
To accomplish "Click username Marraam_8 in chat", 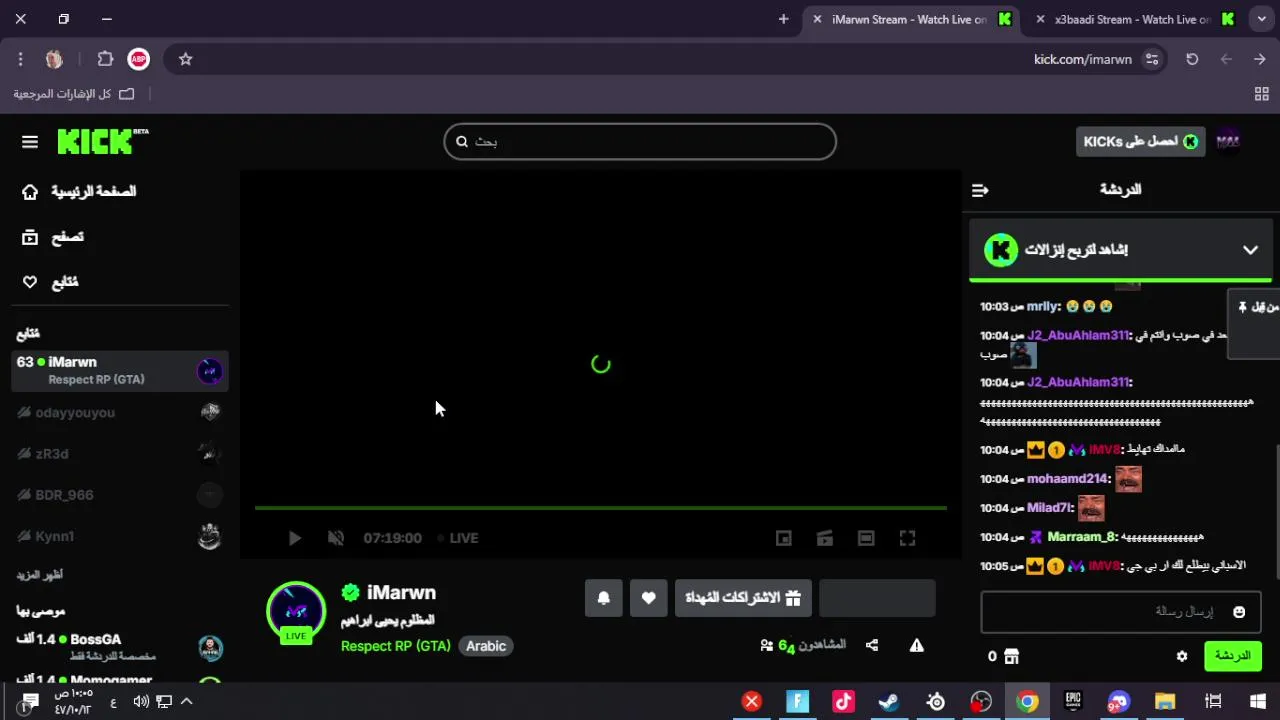I will point(1082,537).
